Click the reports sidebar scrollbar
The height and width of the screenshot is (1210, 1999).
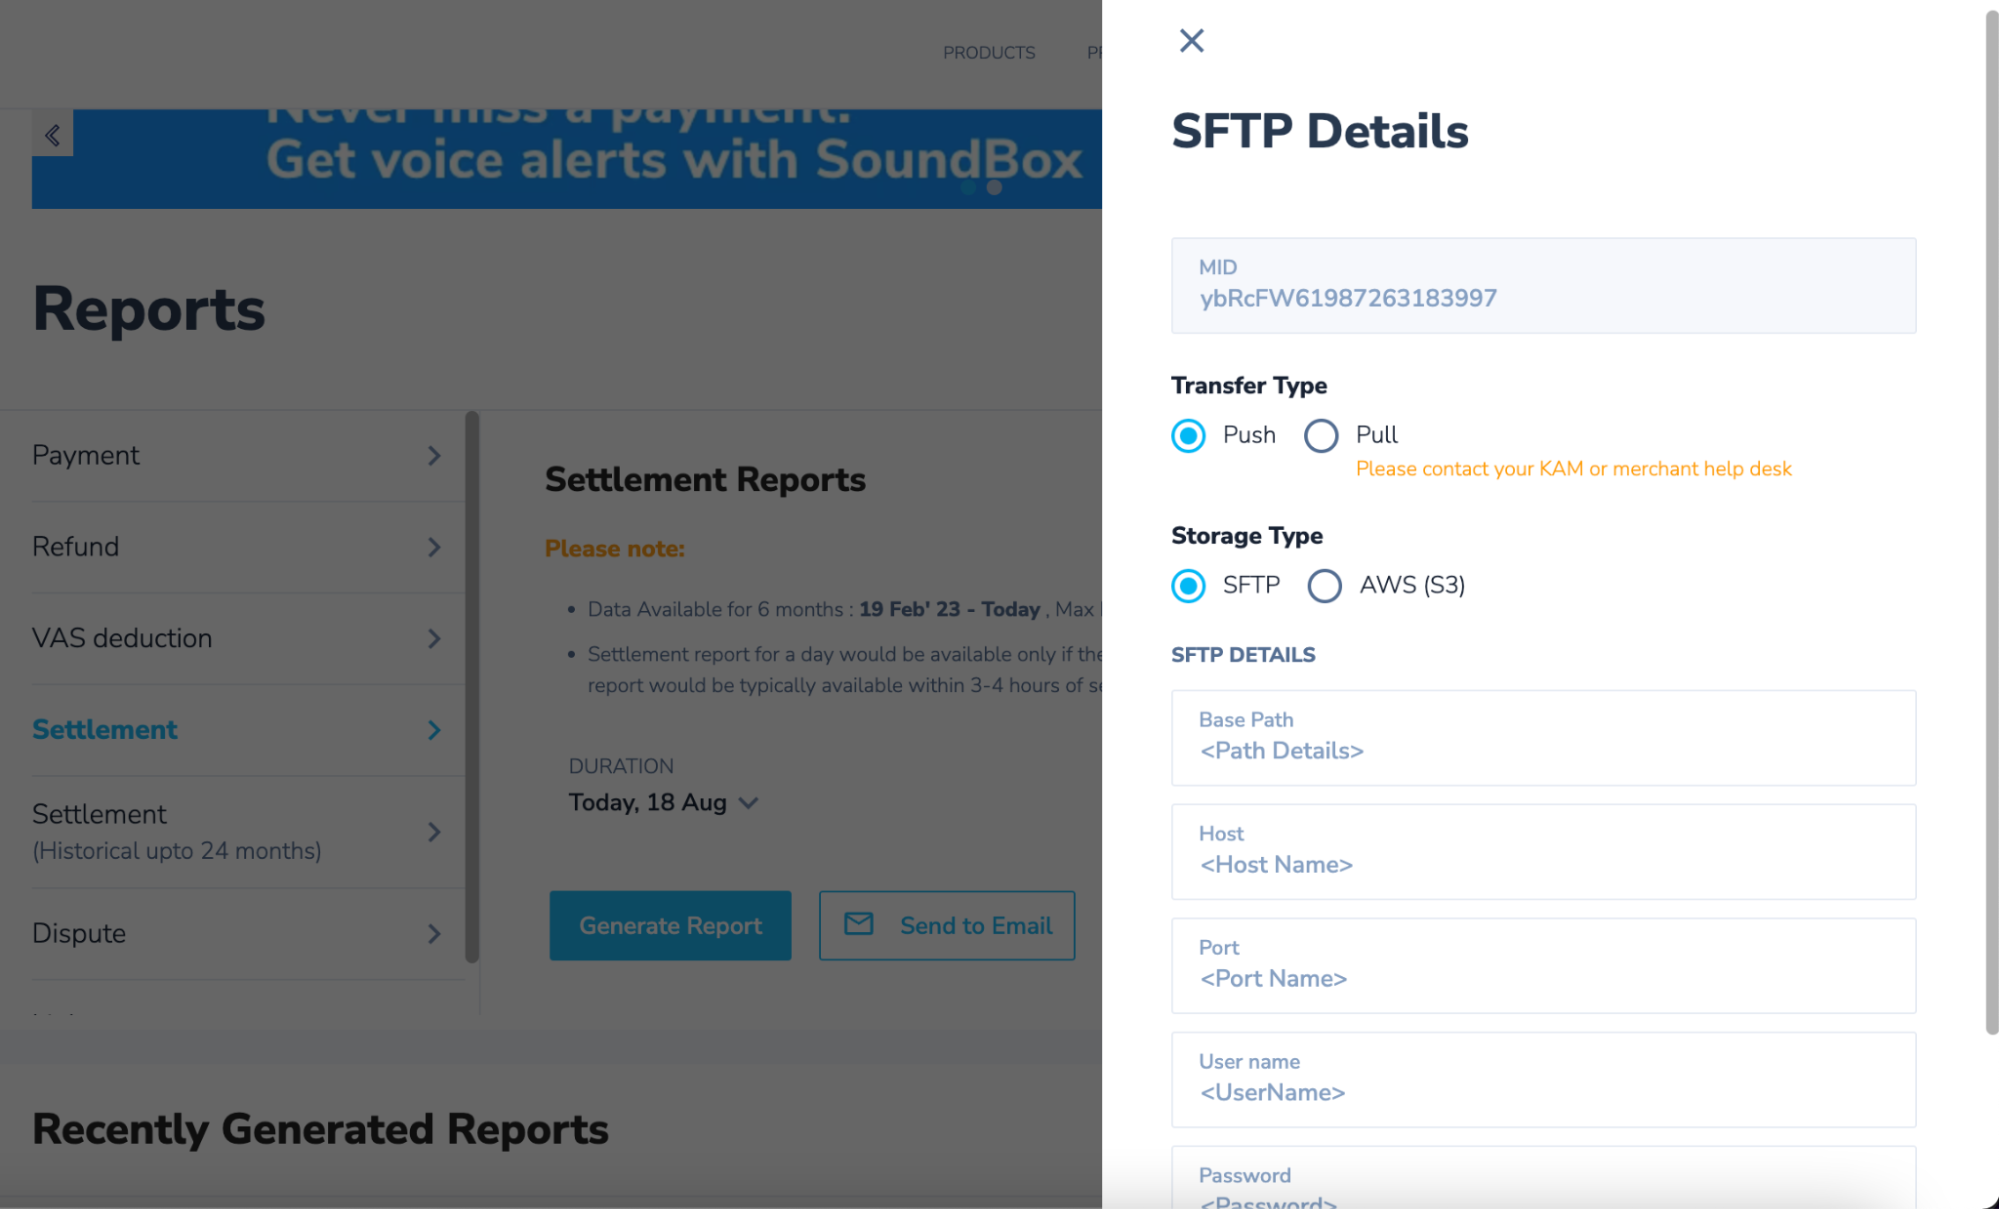[472, 687]
